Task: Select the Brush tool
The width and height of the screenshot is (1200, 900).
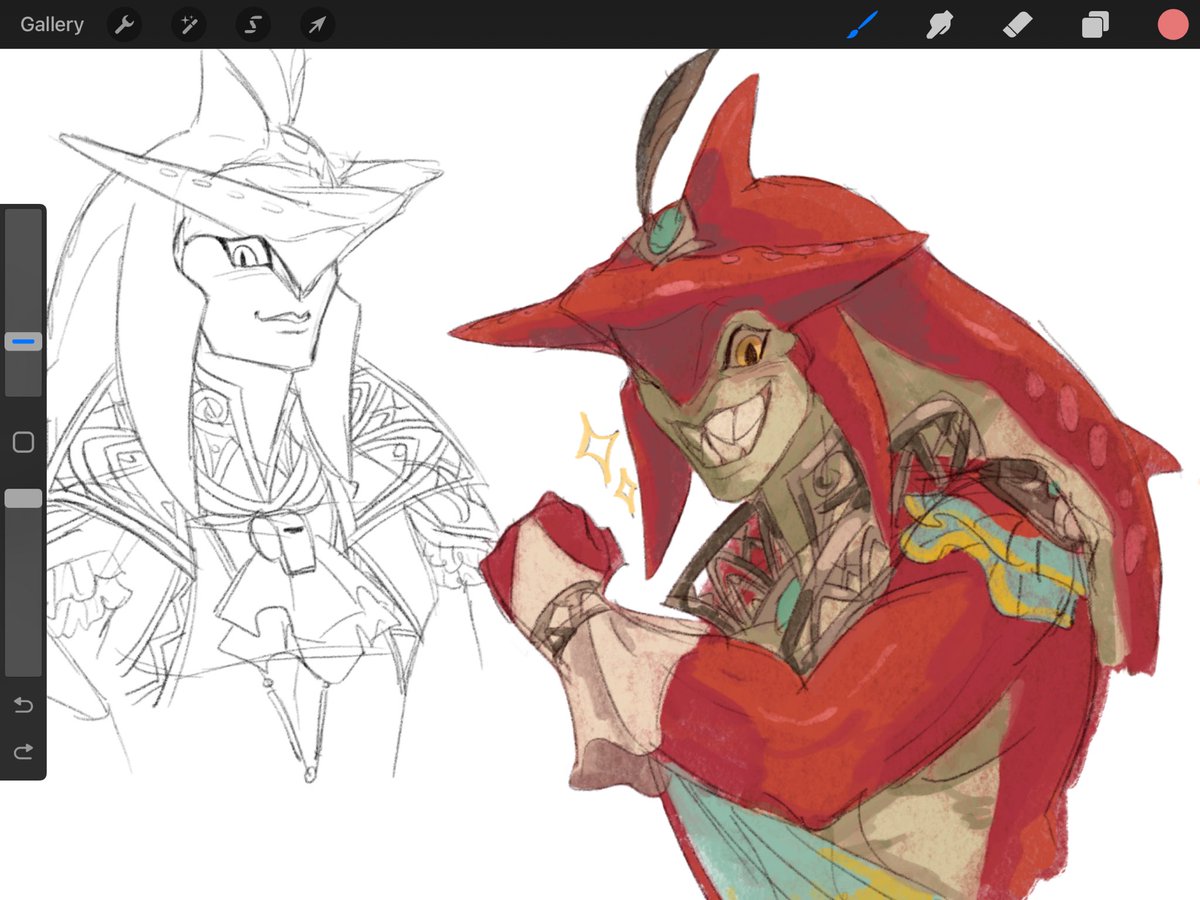Action: click(x=861, y=25)
